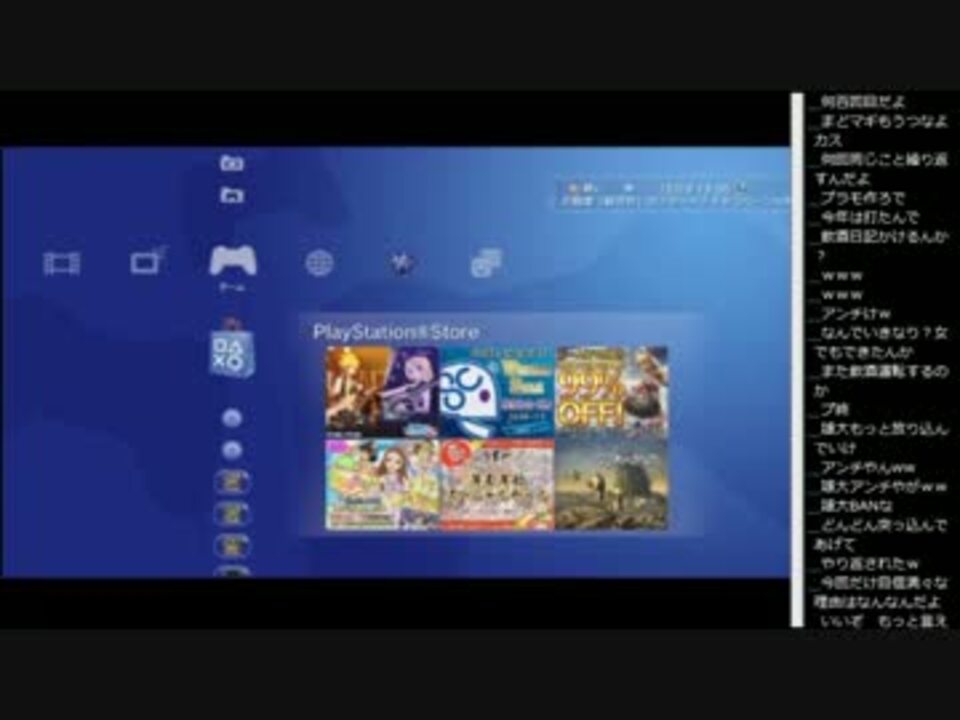Open the second folder icon above Game

(x=231, y=195)
